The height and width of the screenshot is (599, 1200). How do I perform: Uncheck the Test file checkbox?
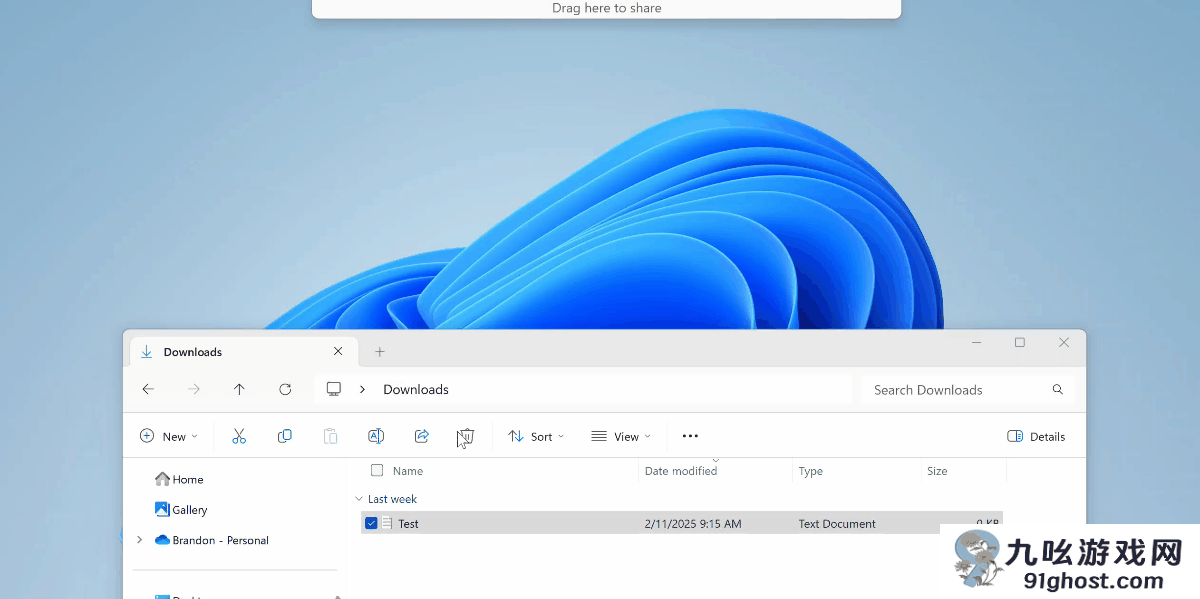click(371, 523)
